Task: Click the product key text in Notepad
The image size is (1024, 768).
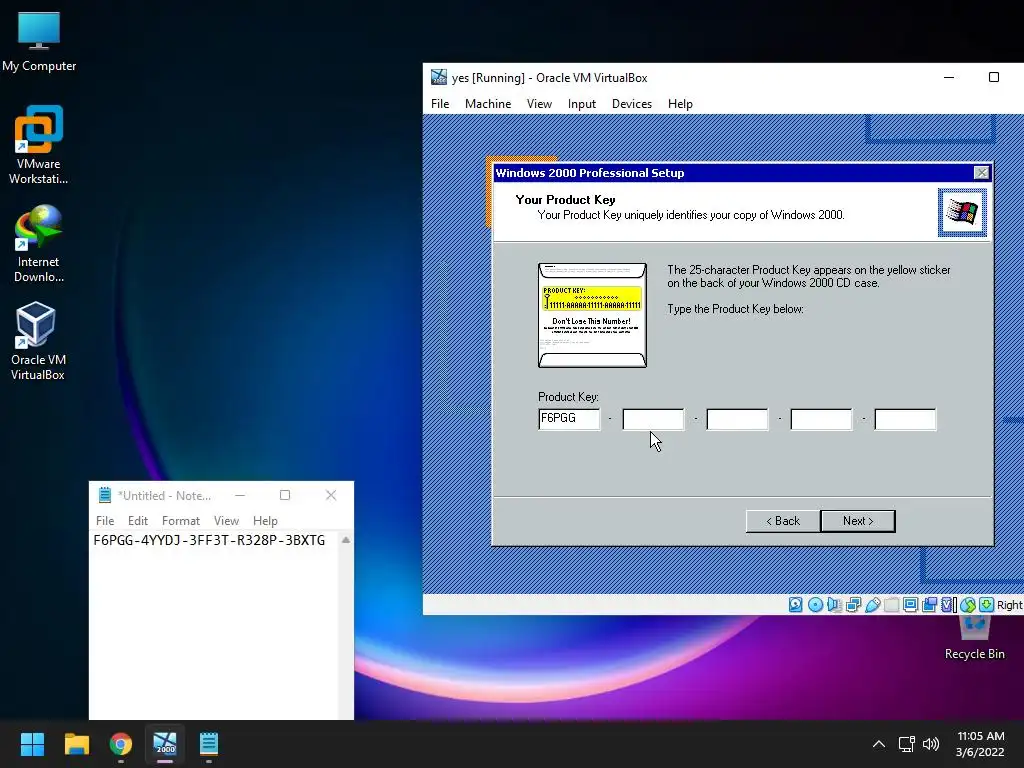Action: [209, 540]
